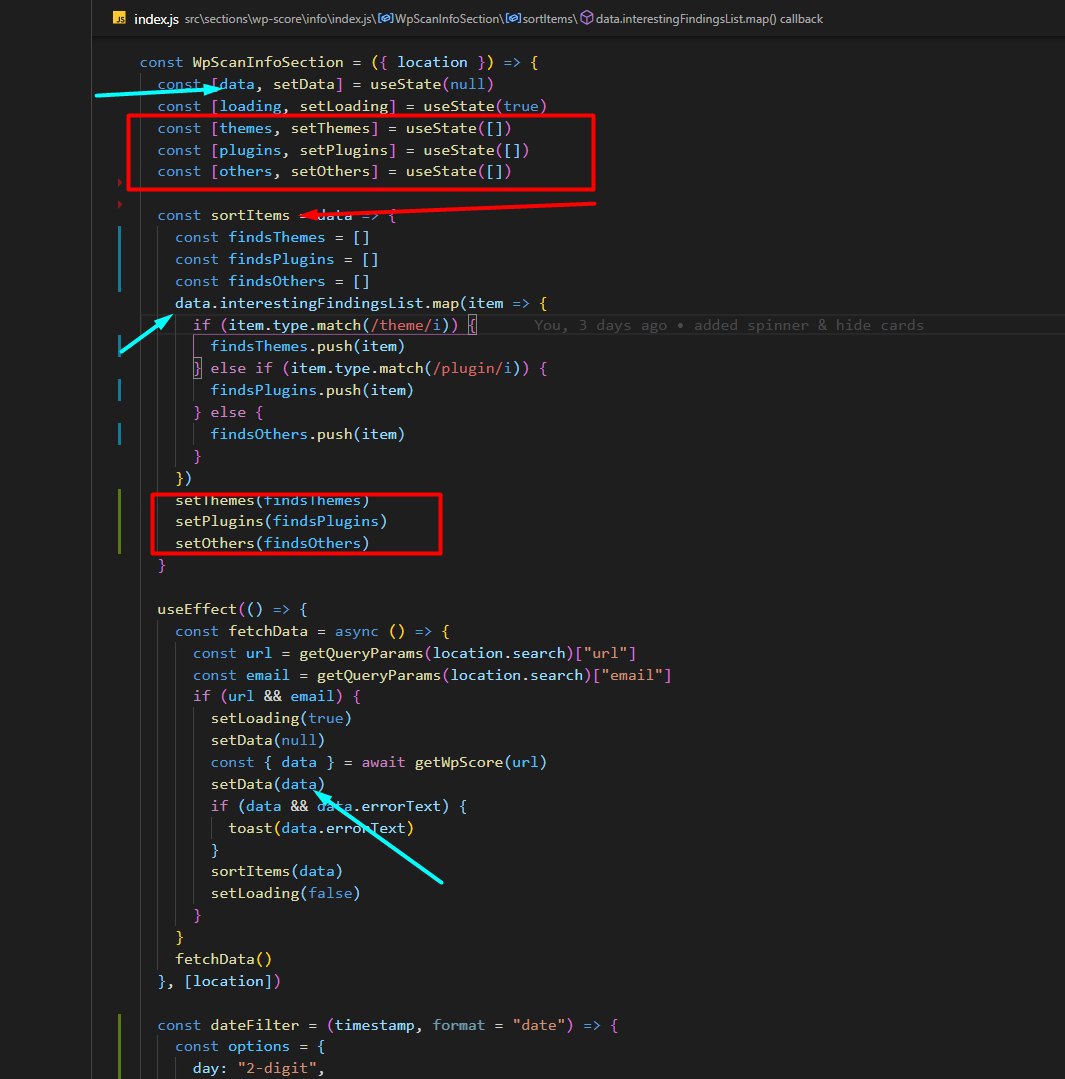Click the line 'setLoading(true)'
The width and height of the screenshot is (1065, 1079).
tap(281, 718)
